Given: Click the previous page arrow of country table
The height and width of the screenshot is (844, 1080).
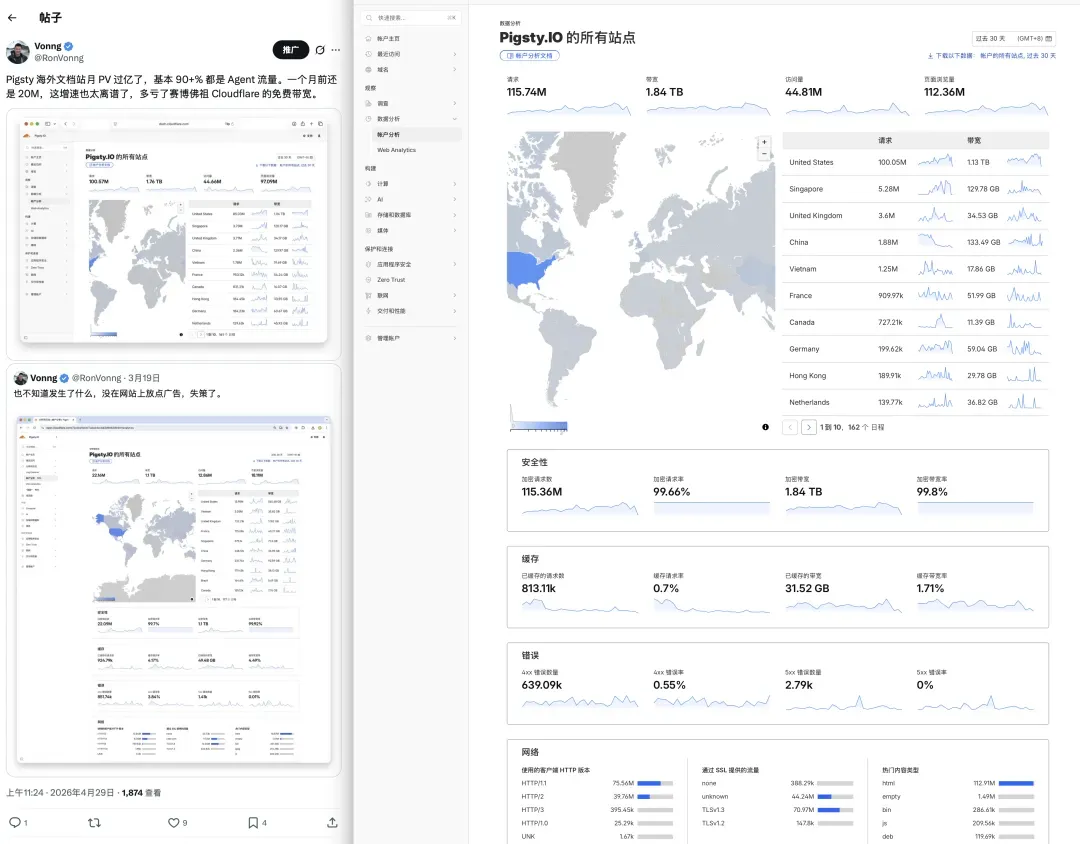Looking at the screenshot, I should click(x=790, y=427).
